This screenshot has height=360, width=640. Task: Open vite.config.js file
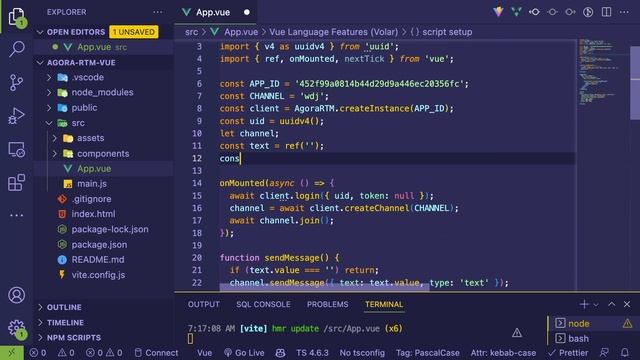[98, 275]
